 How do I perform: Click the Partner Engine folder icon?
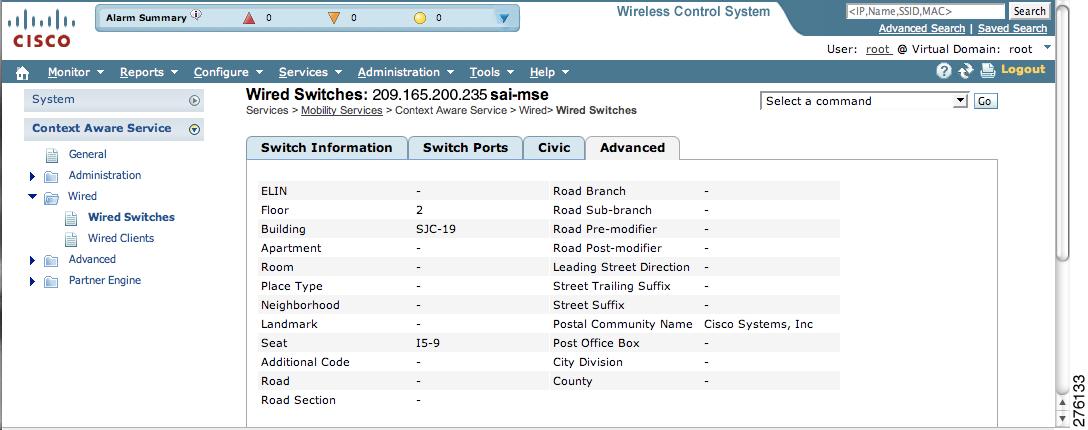[51, 282]
